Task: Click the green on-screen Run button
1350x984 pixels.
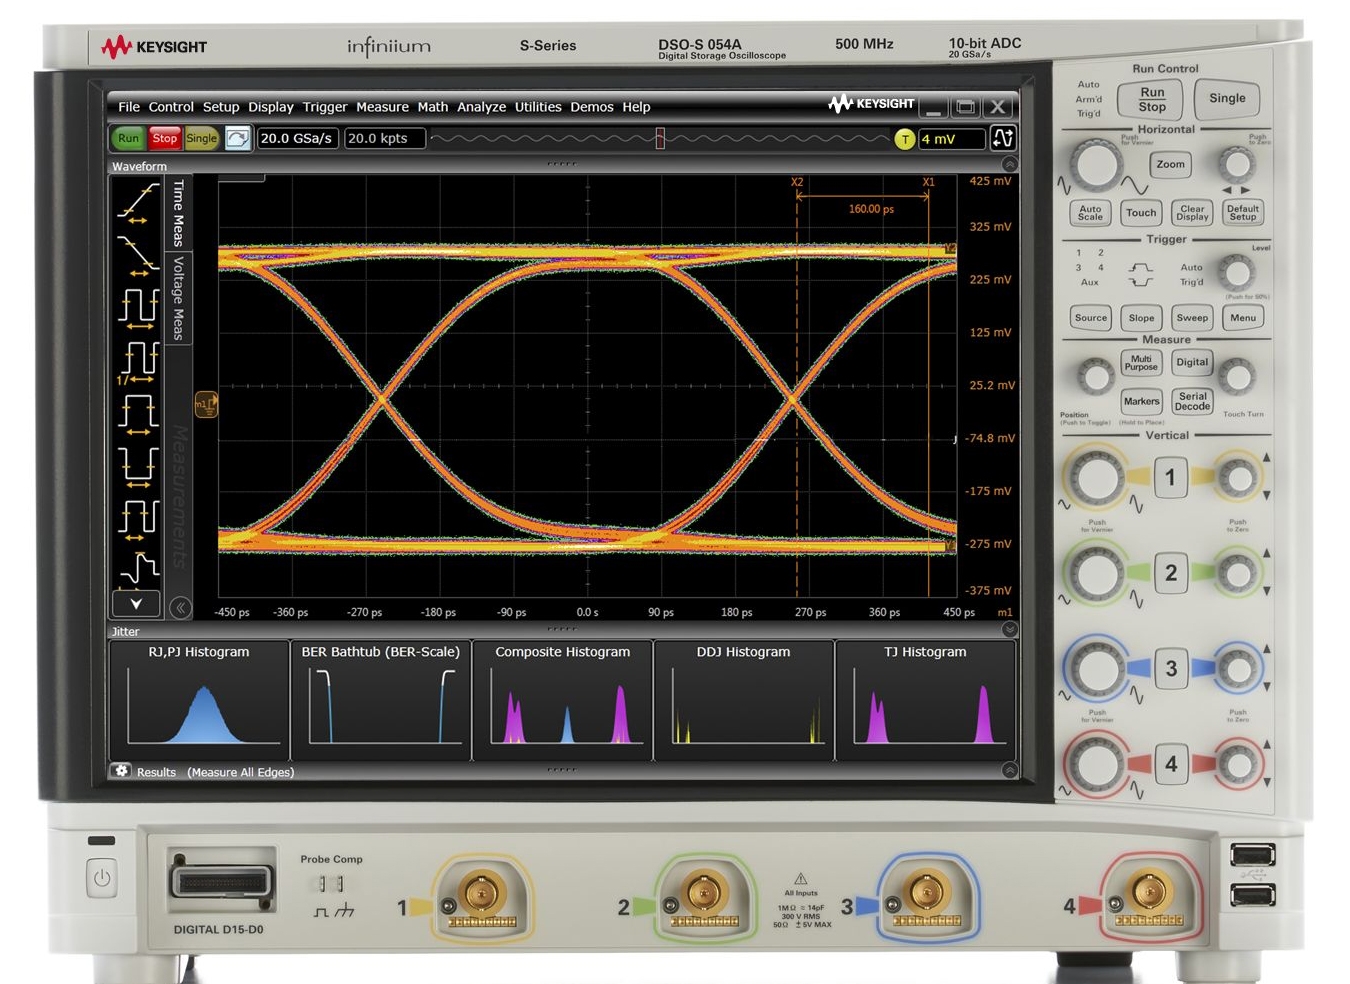Action: (x=128, y=139)
